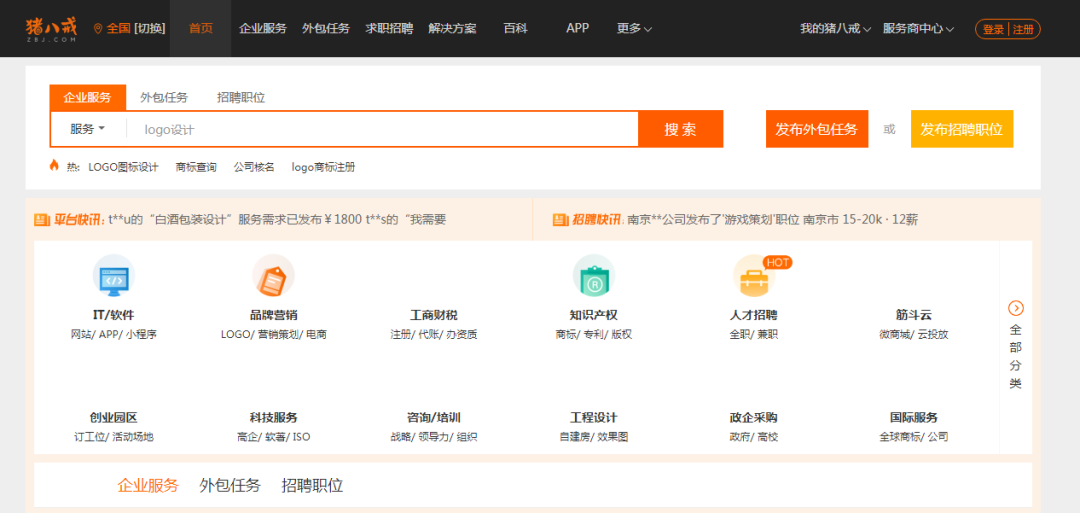
Task: Click hot search 商标查询
Action: pyautogui.click(x=196, y=167)
